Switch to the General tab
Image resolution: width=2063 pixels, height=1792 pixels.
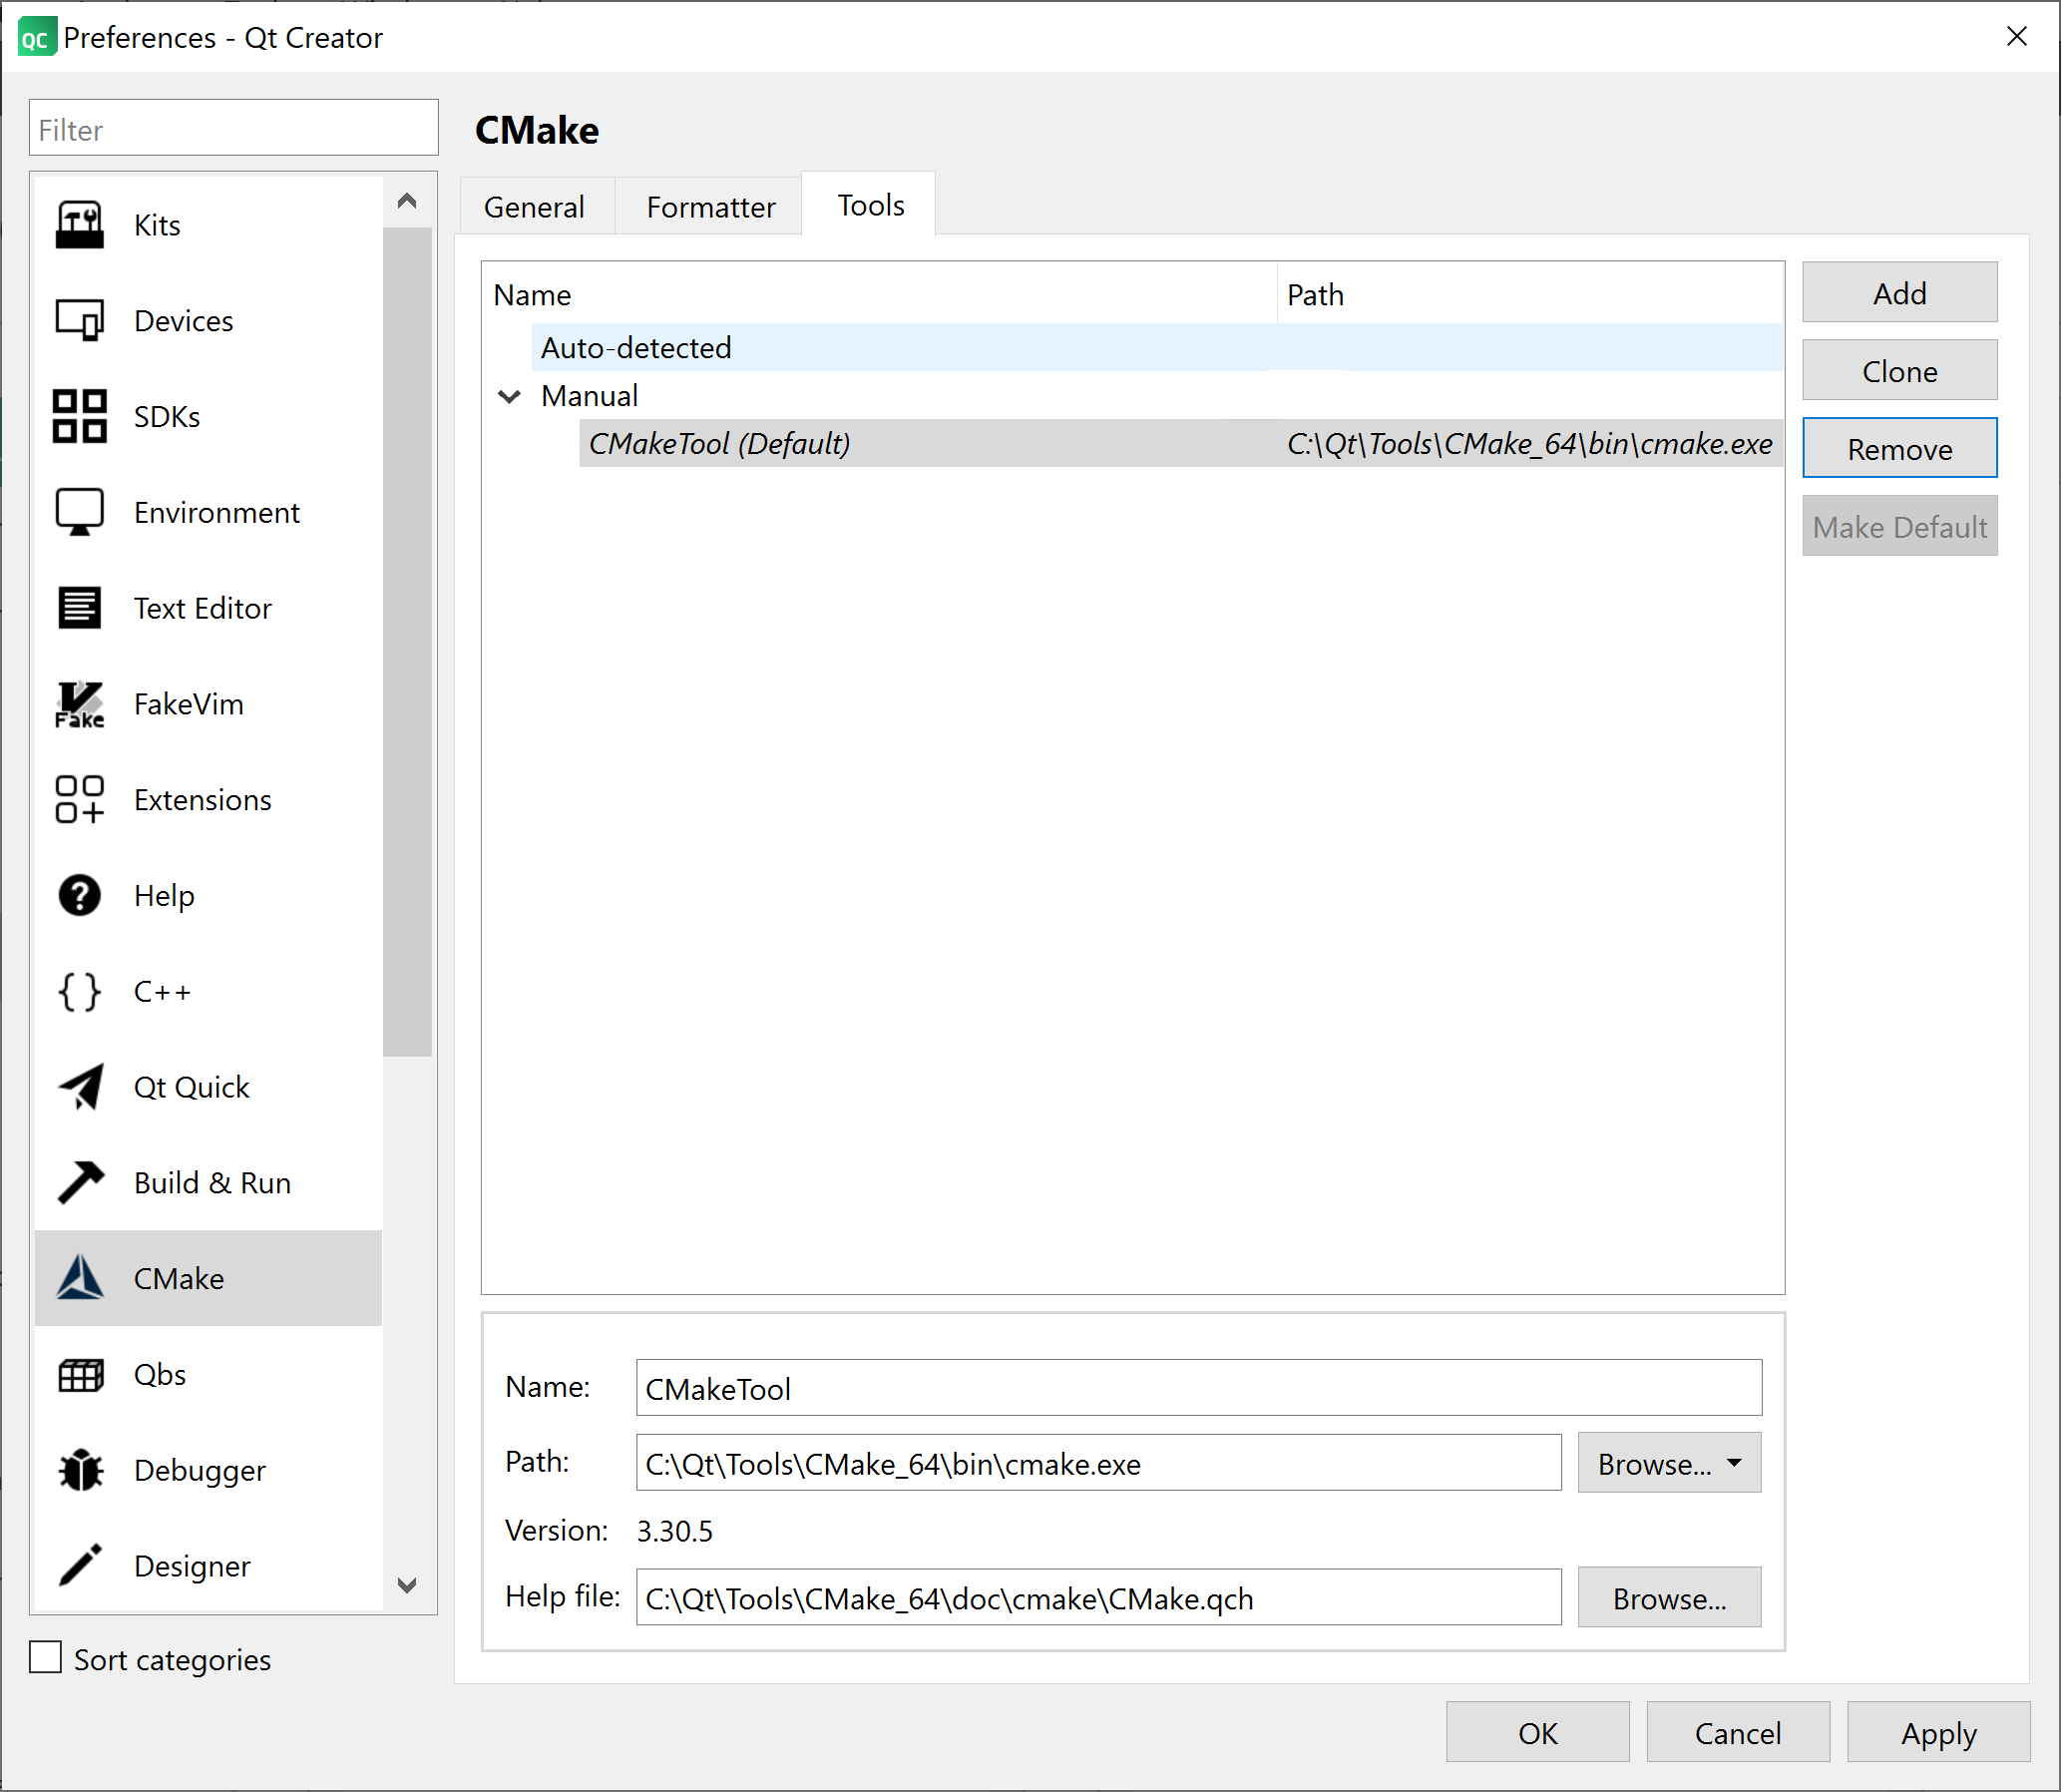534,207
